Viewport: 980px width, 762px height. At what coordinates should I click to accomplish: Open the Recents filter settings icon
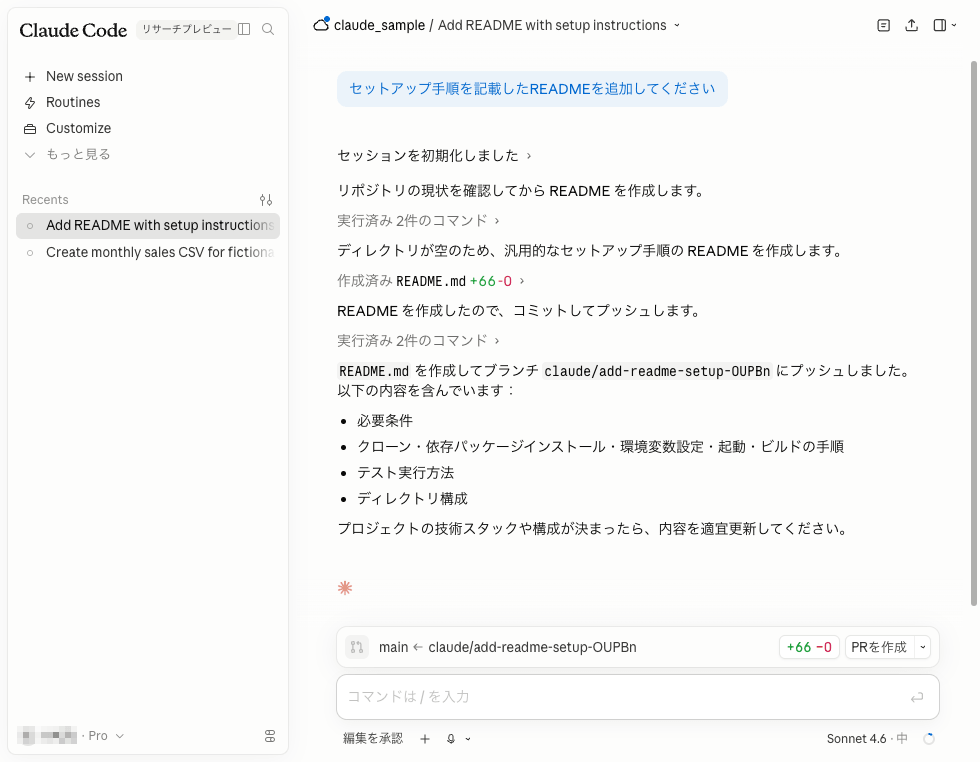pos(266,200)
